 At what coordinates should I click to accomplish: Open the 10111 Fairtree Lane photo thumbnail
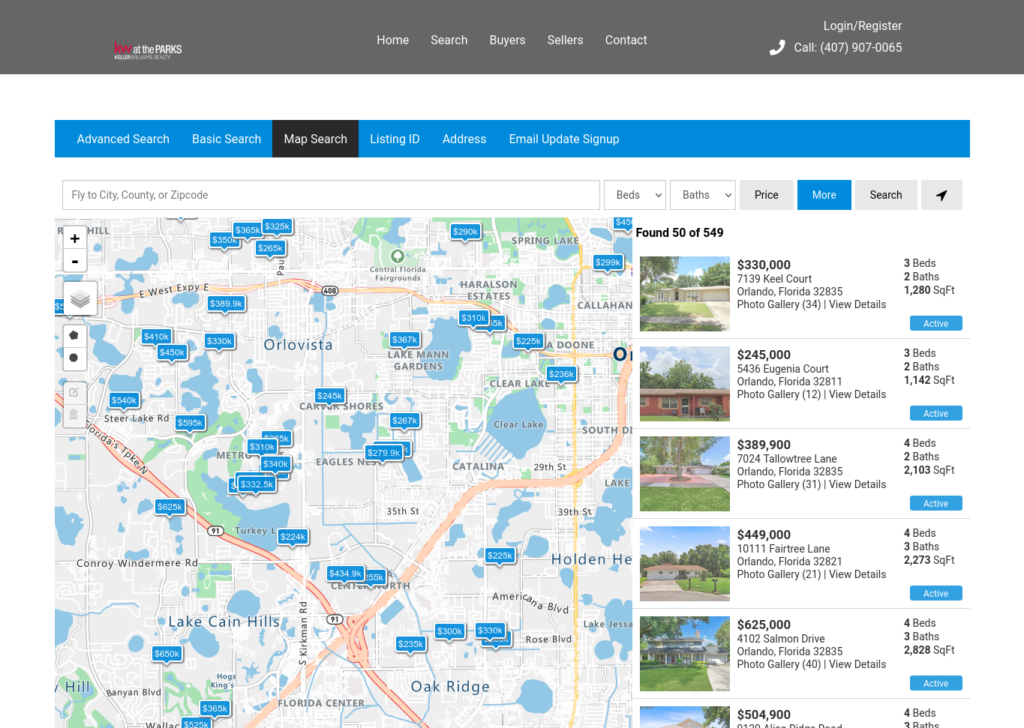684,564
